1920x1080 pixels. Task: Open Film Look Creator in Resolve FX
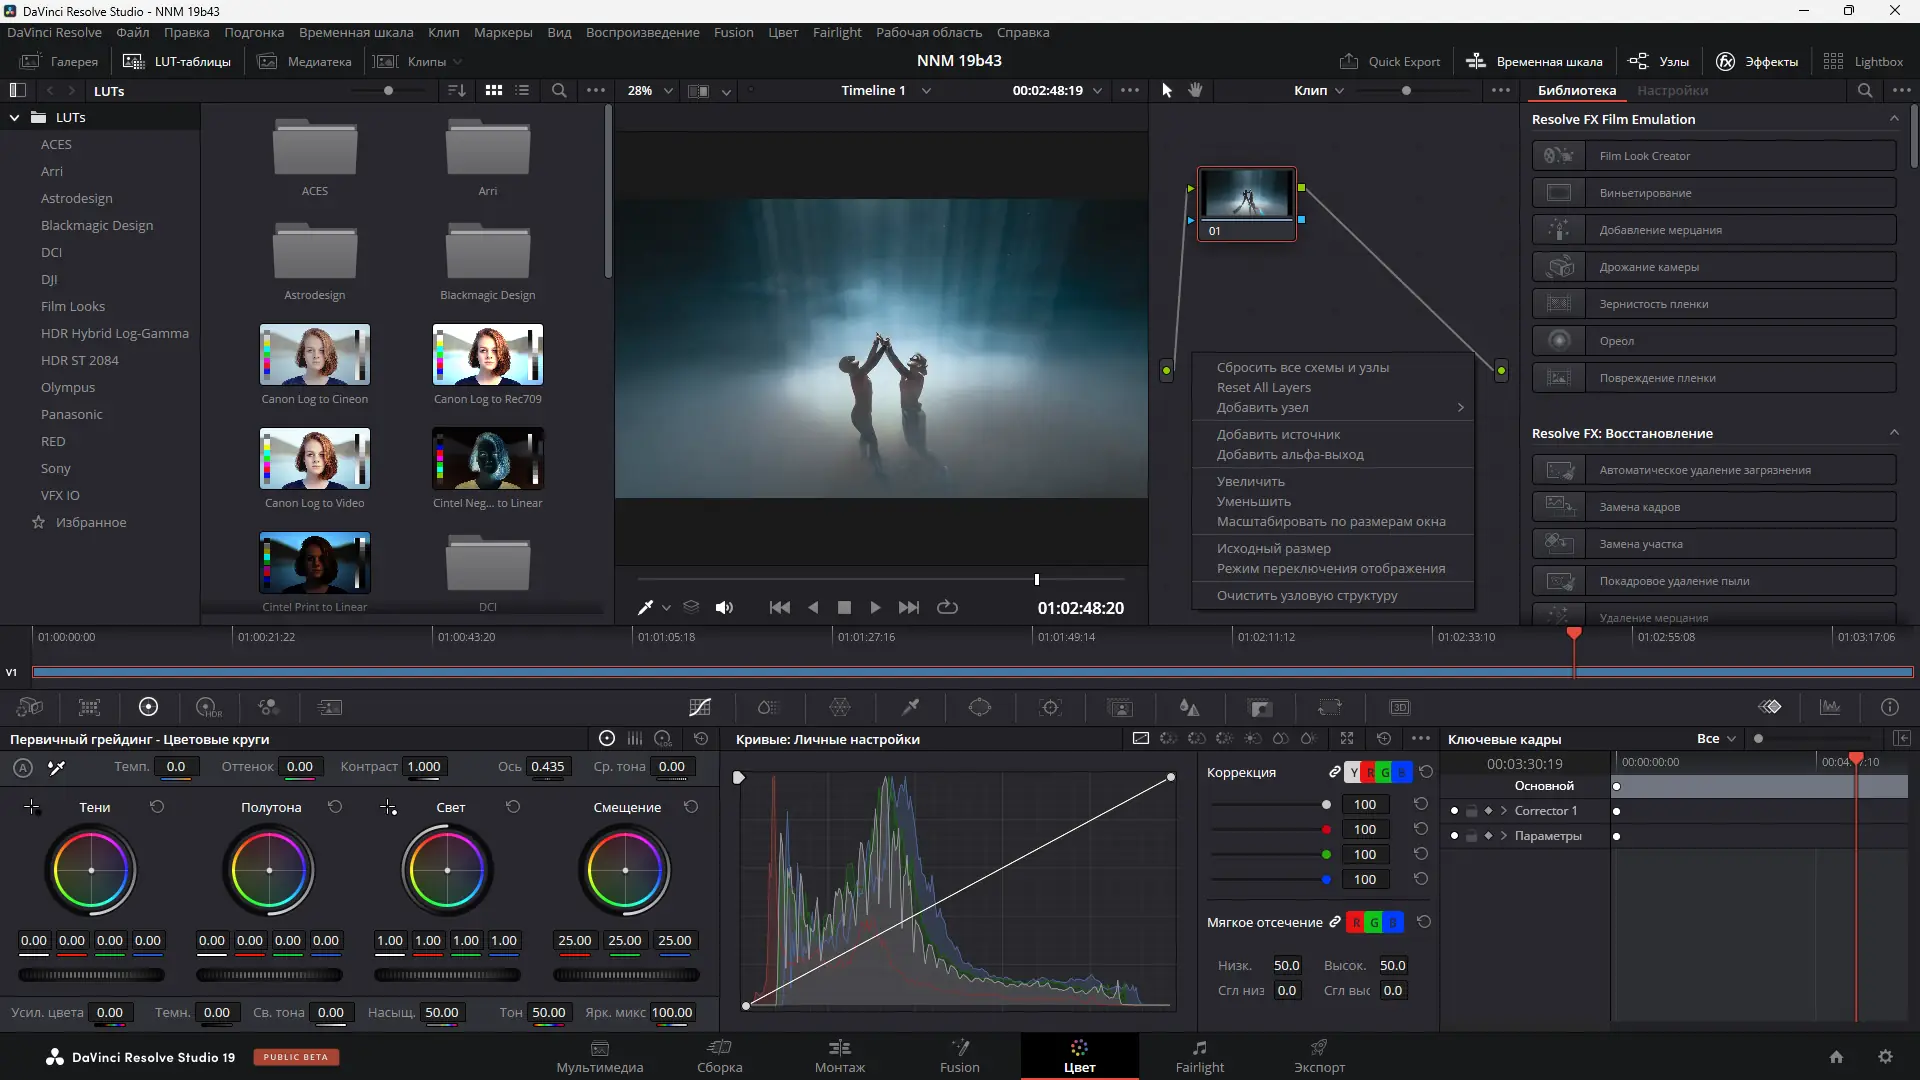[1714, 155]
